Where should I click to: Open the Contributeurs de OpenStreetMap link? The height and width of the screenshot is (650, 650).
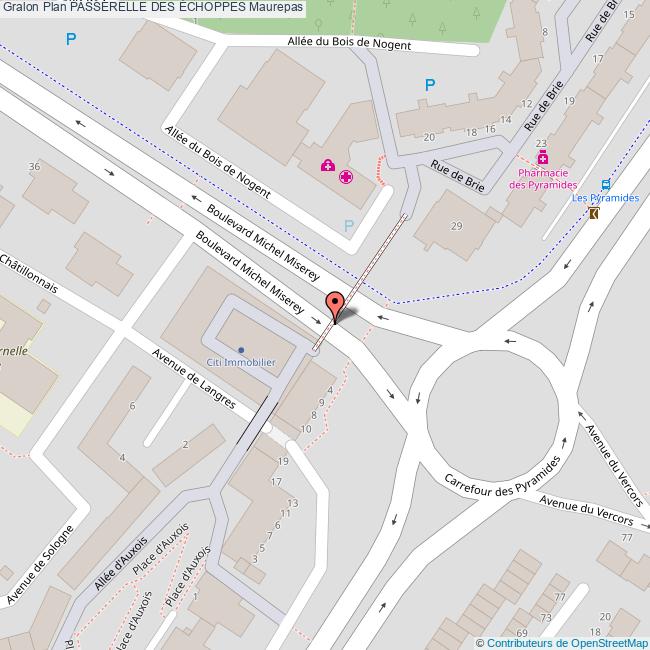pyautogui.click(x=563, y=643)
